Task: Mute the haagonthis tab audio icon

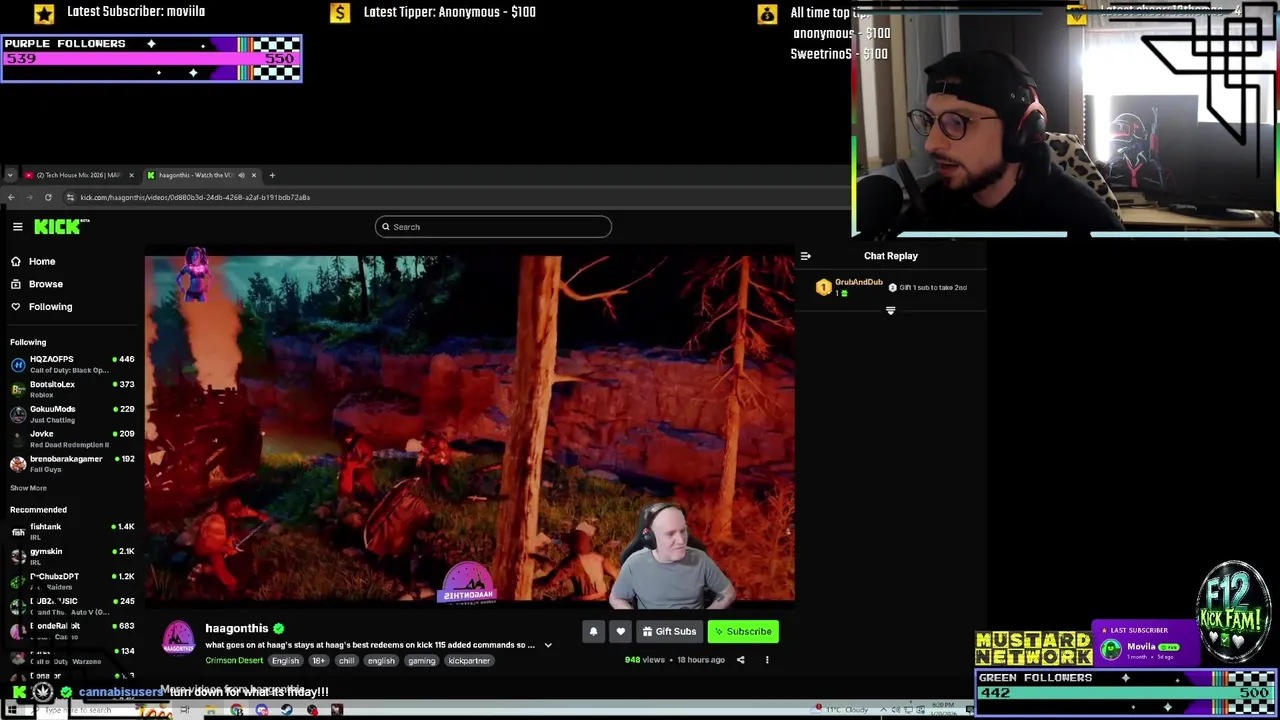Action: 241,175
